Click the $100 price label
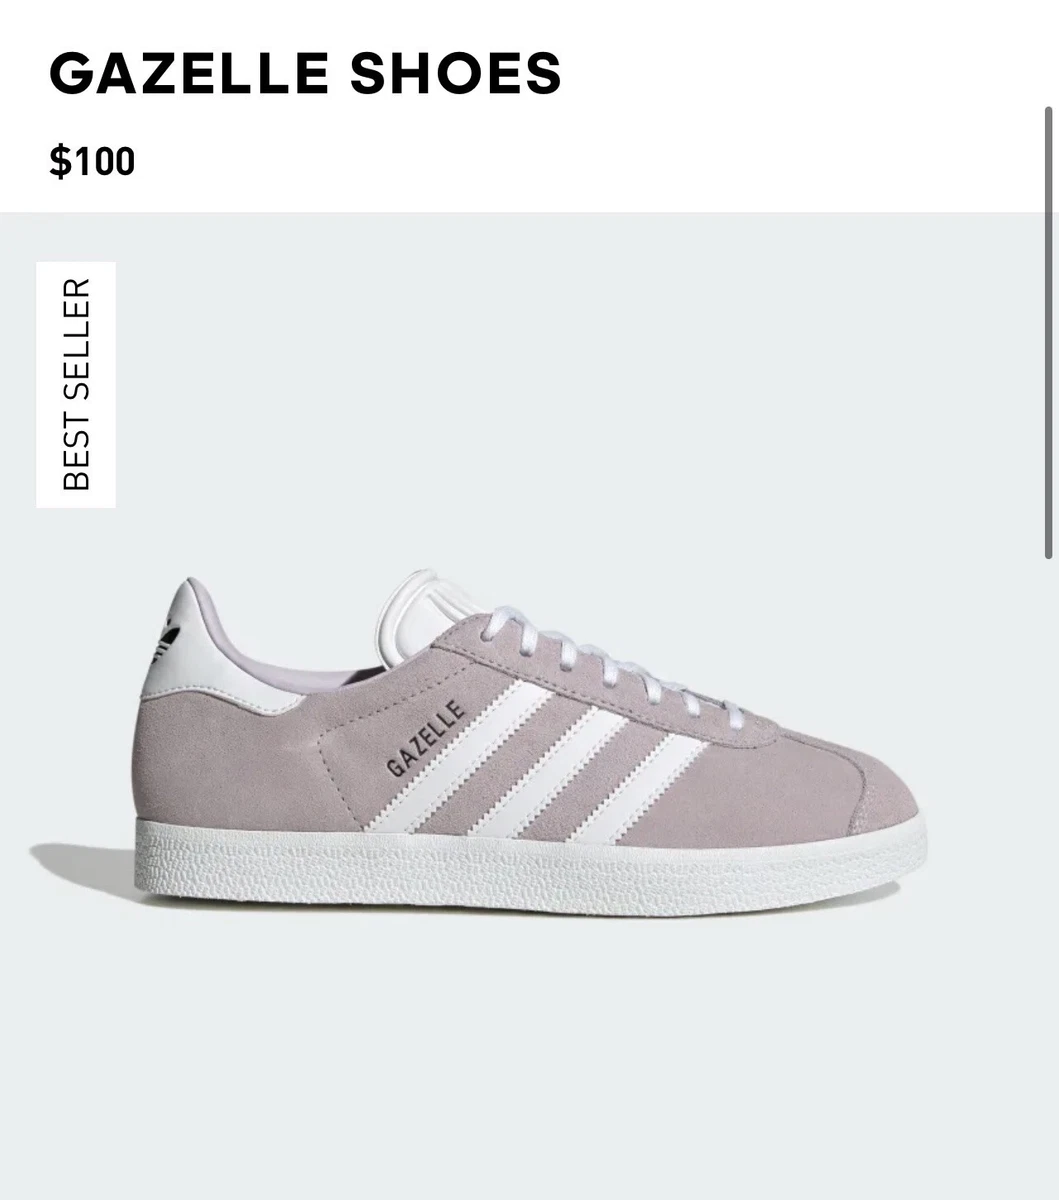1059x1200 pixels. pos(92,161)
